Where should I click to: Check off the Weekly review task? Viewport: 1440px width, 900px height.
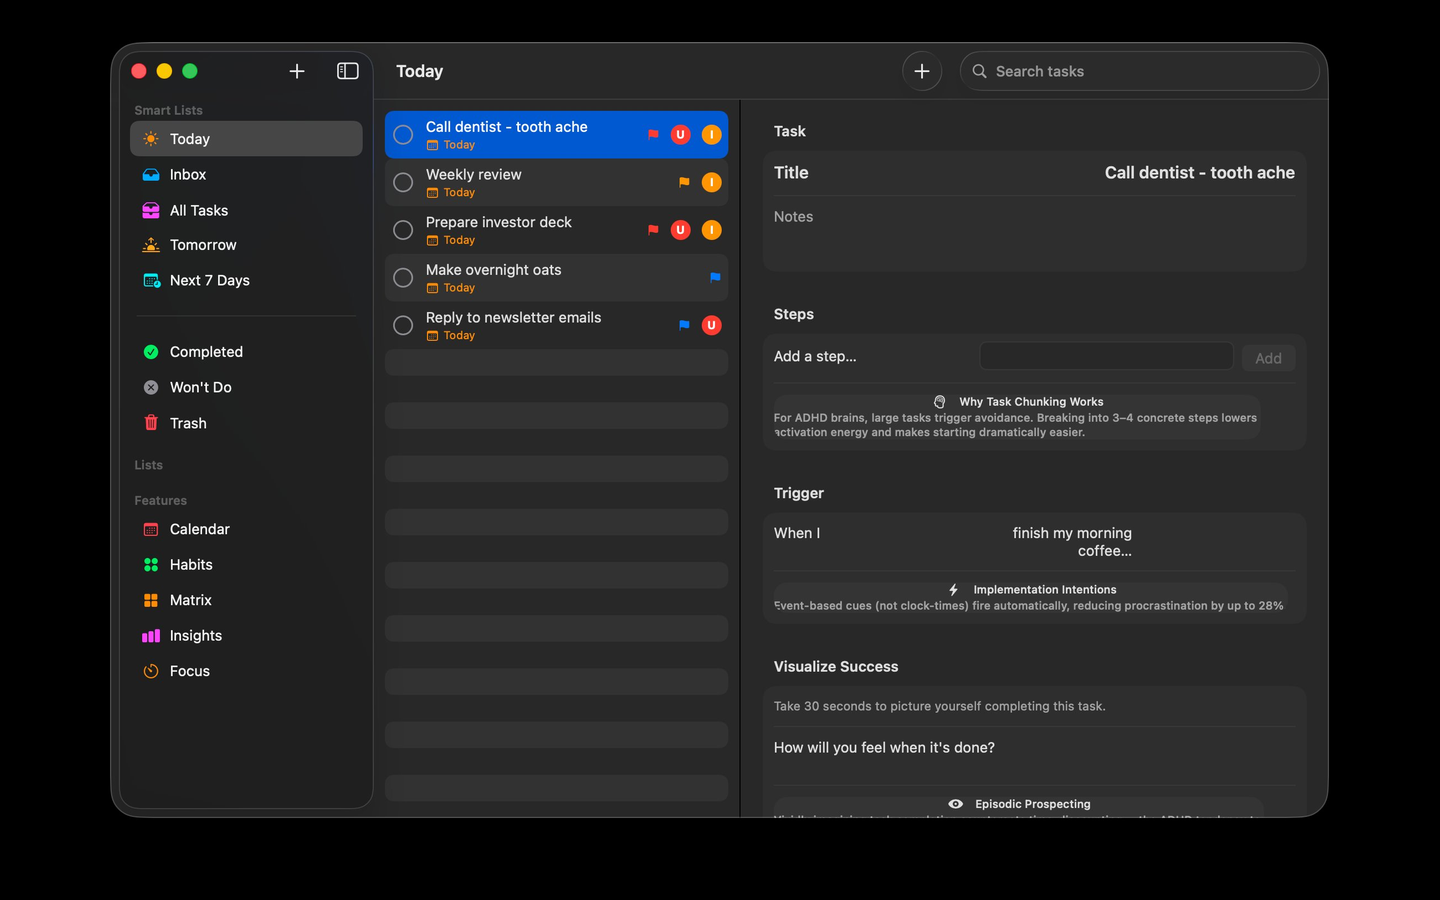tap(403, 182)
